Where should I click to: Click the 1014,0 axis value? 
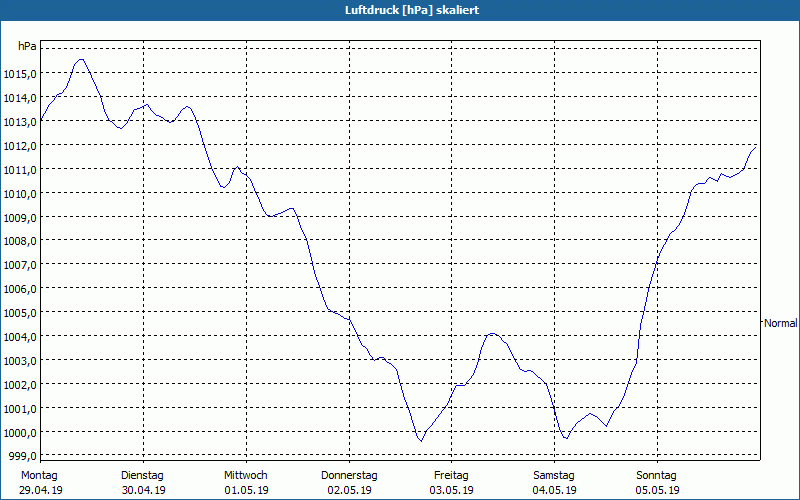pos(20,98)
